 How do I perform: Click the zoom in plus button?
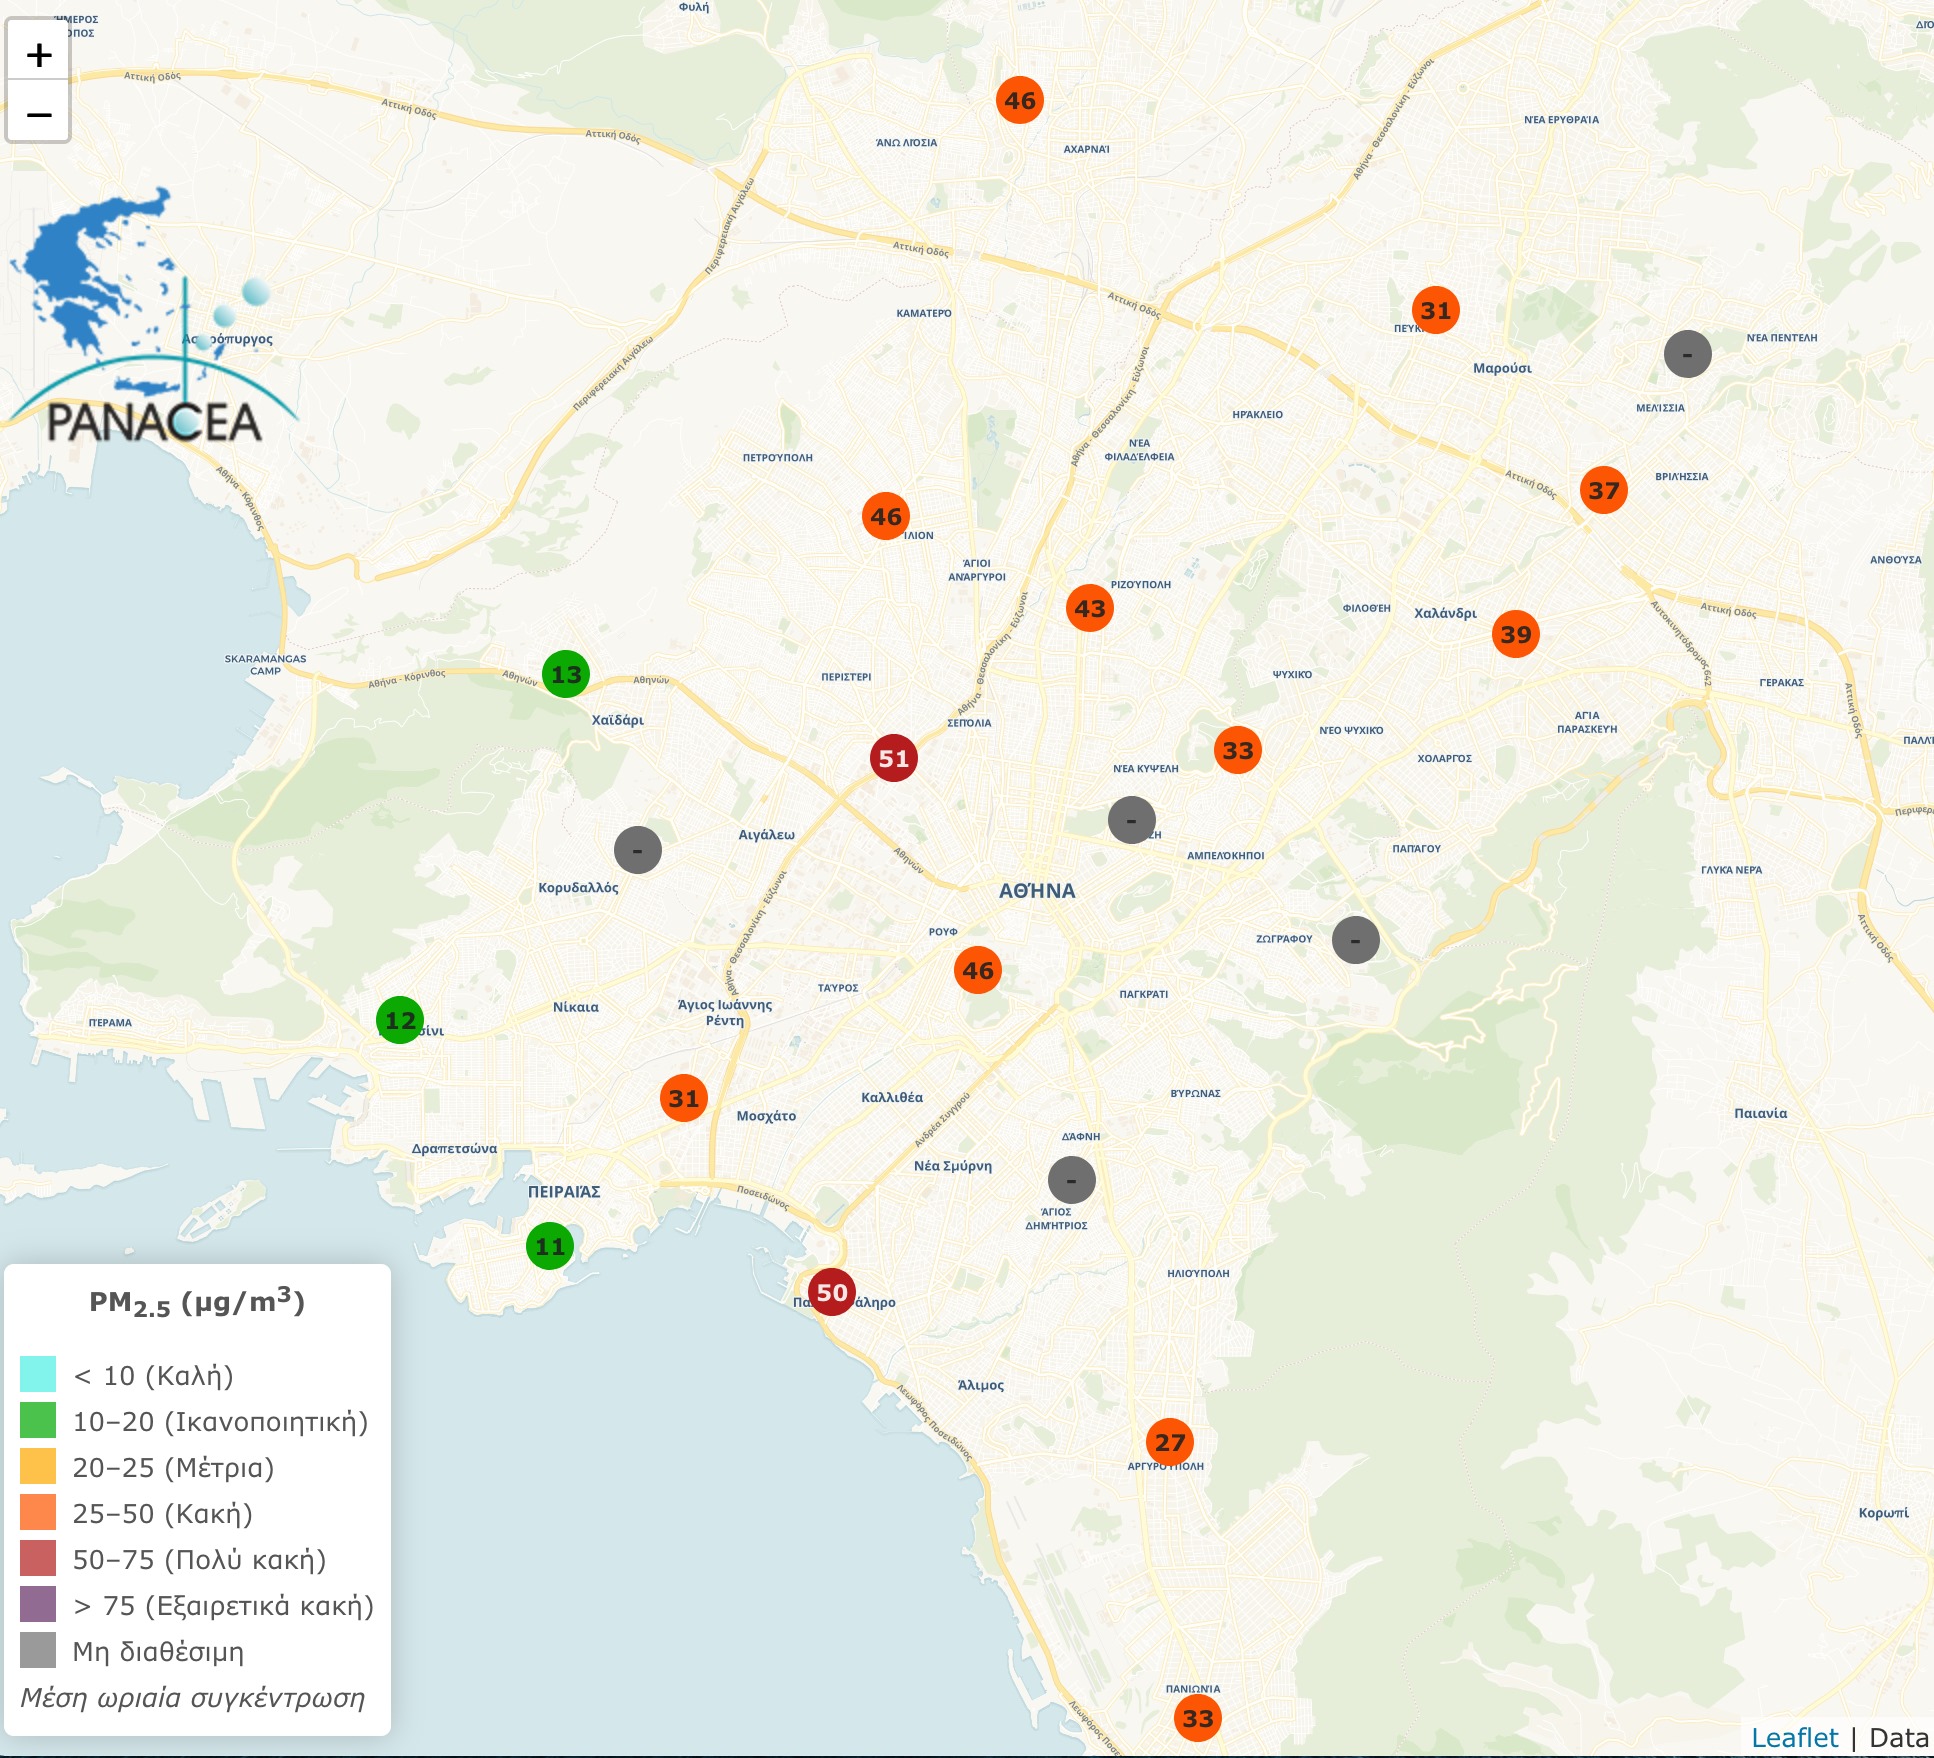38,55
